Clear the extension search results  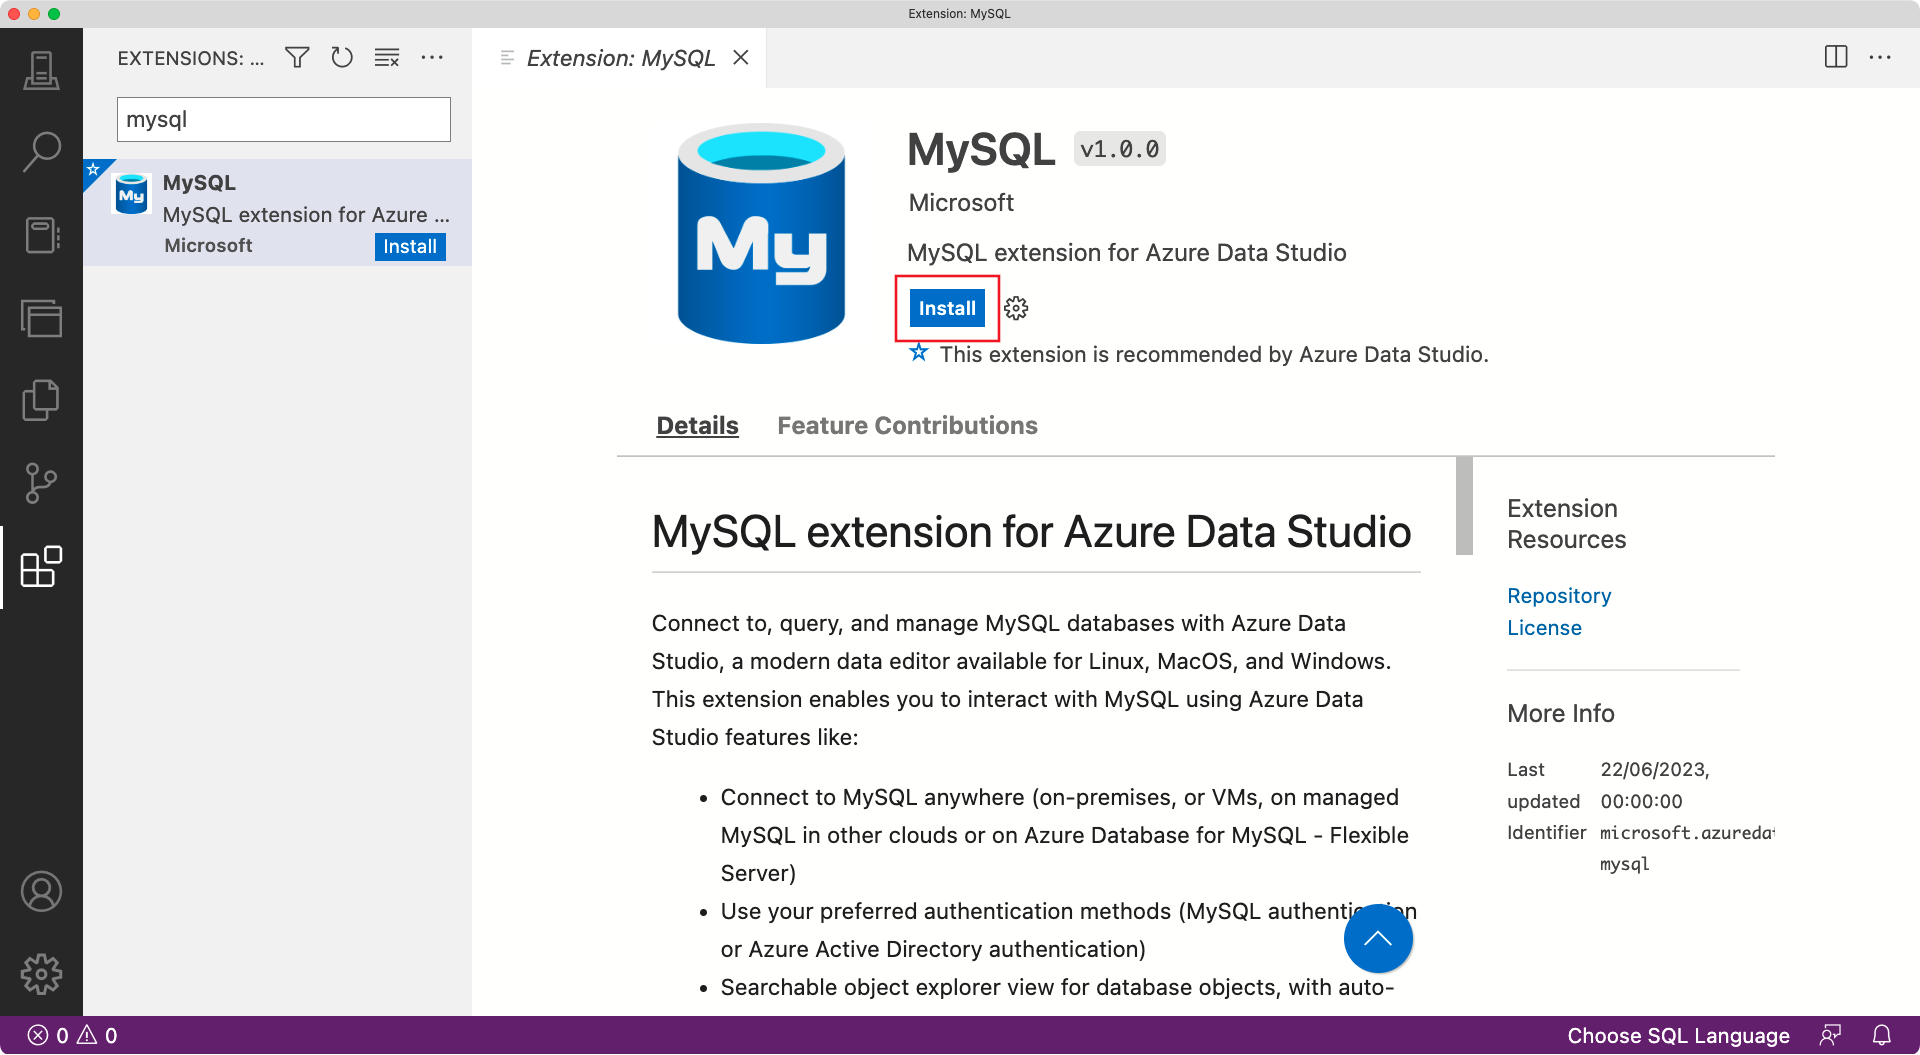pos(386,57)
